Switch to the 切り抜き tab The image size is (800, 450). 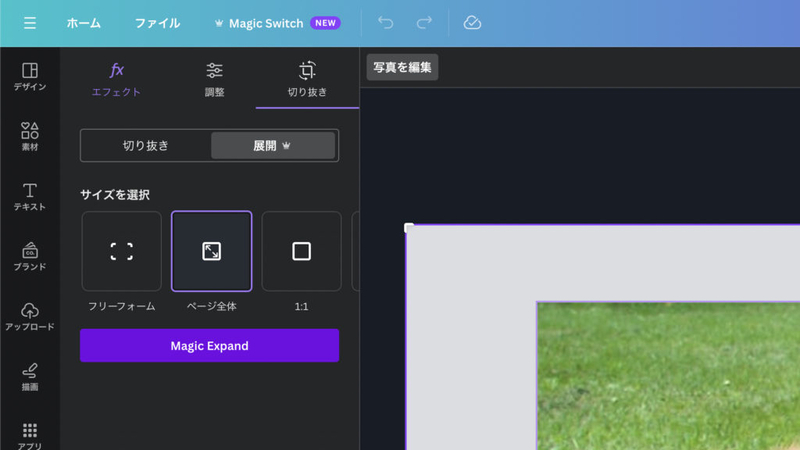(307, 79)
